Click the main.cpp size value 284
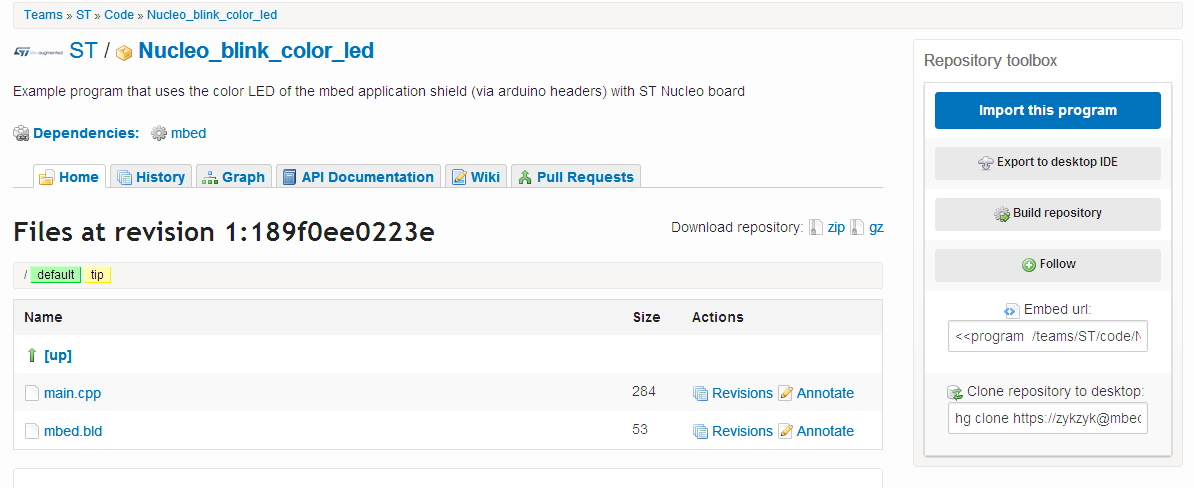 pyautogui.click(x=643, y=391)
